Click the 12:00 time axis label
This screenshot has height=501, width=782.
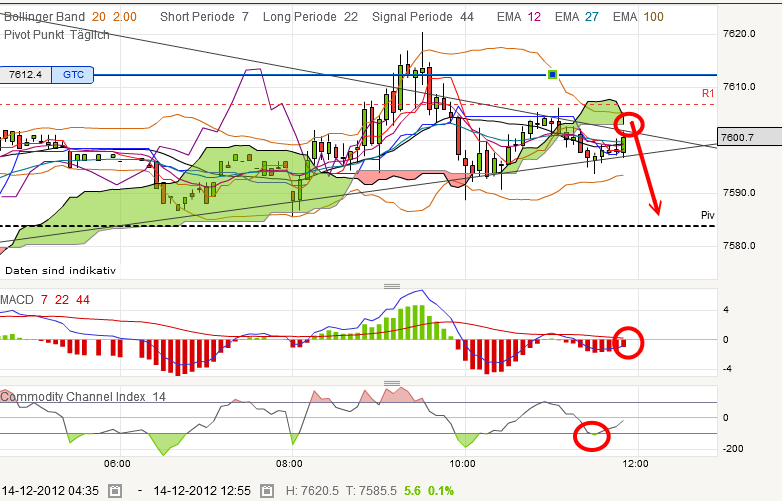point(635,464)
